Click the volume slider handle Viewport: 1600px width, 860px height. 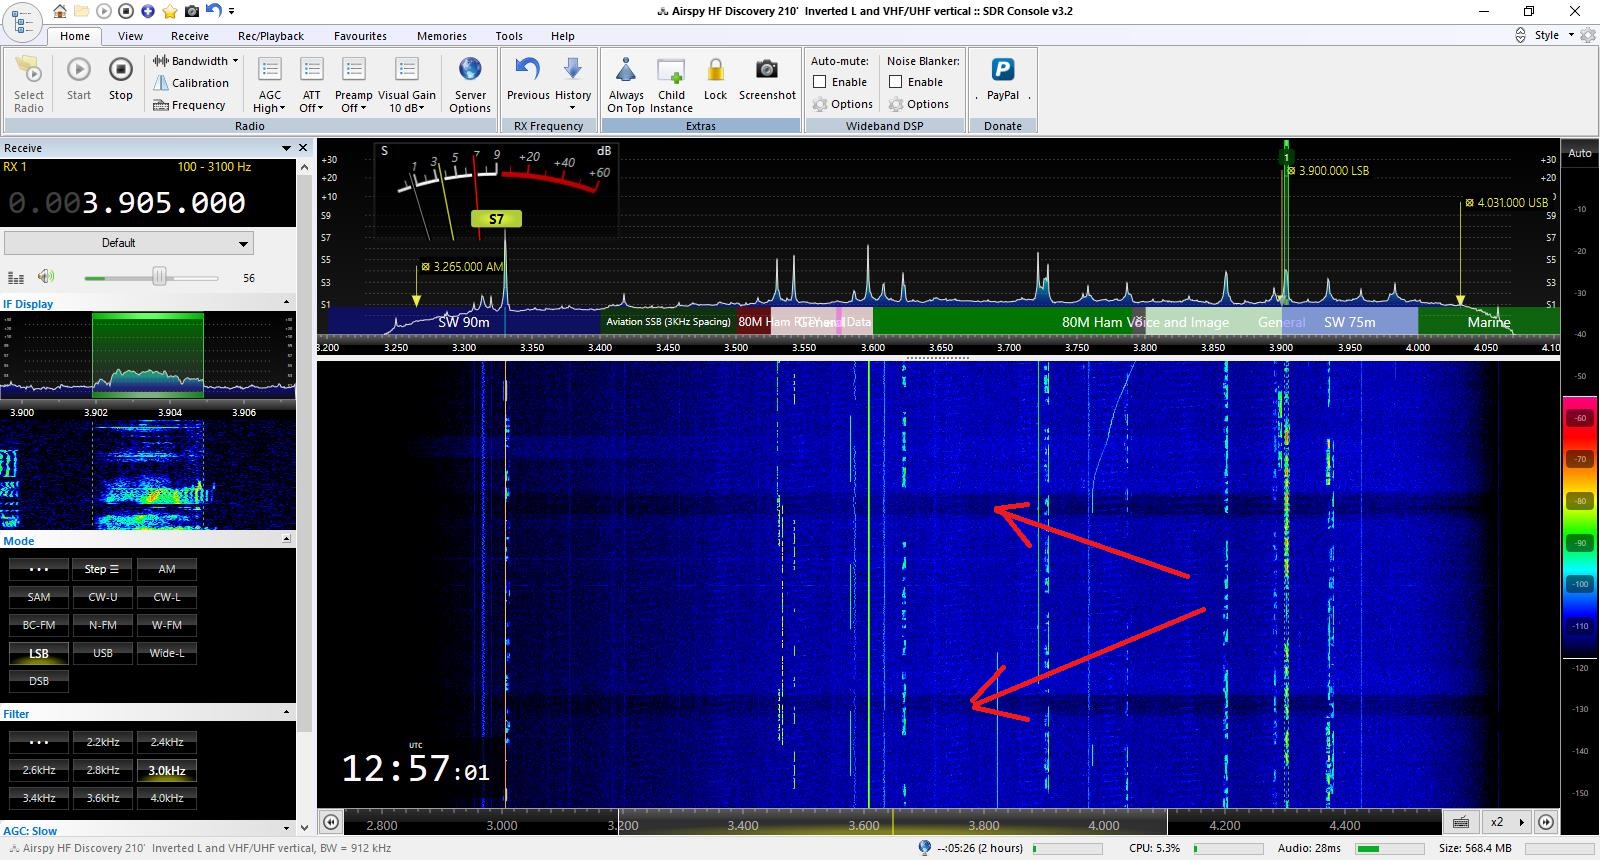(159, 277)
